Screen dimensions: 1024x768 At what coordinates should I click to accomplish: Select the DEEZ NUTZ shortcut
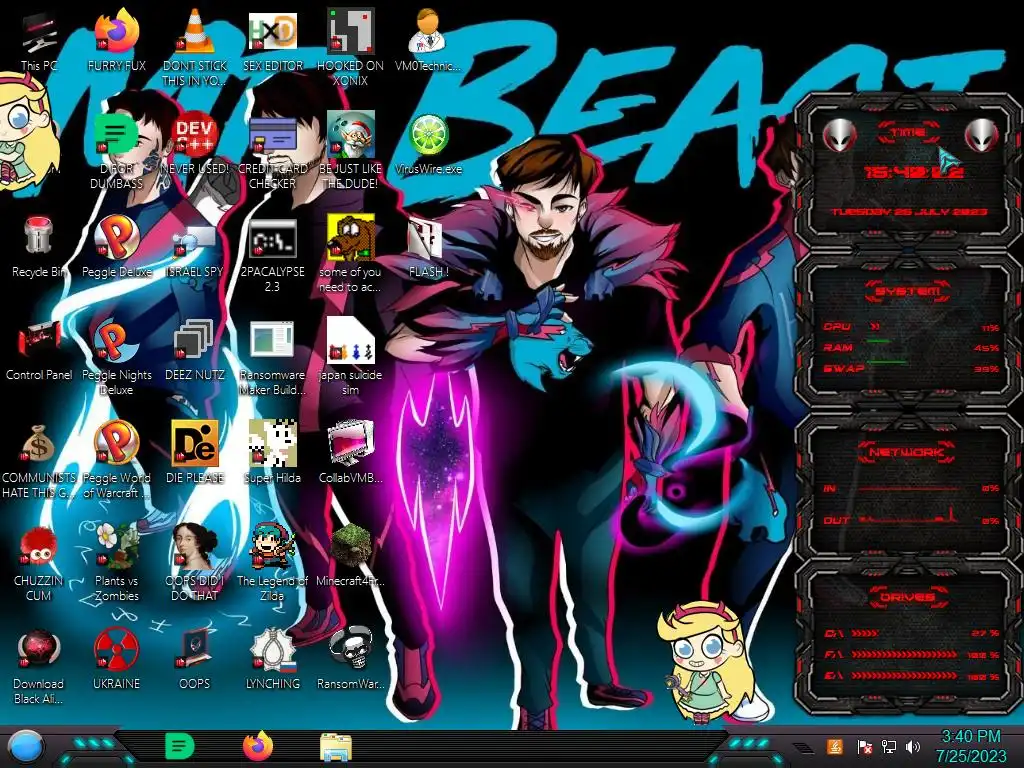click(x=194, y=350)
